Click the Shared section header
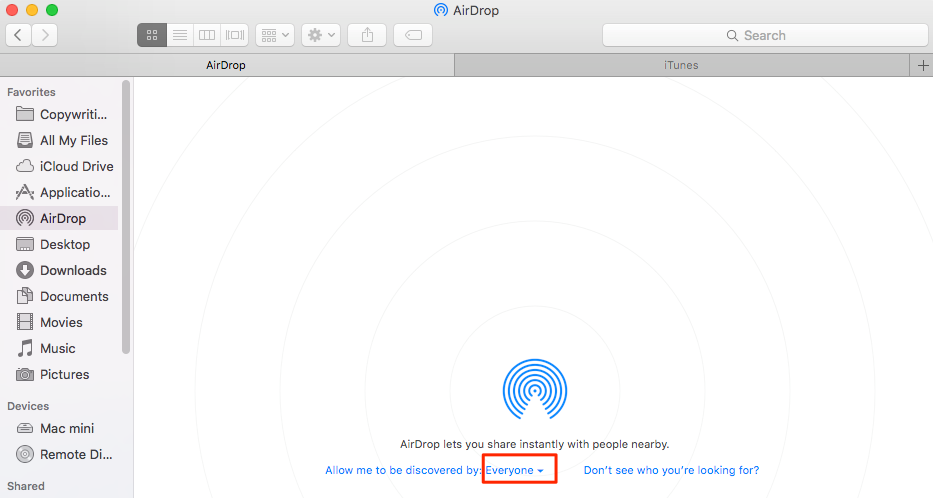 coord(26,486)
